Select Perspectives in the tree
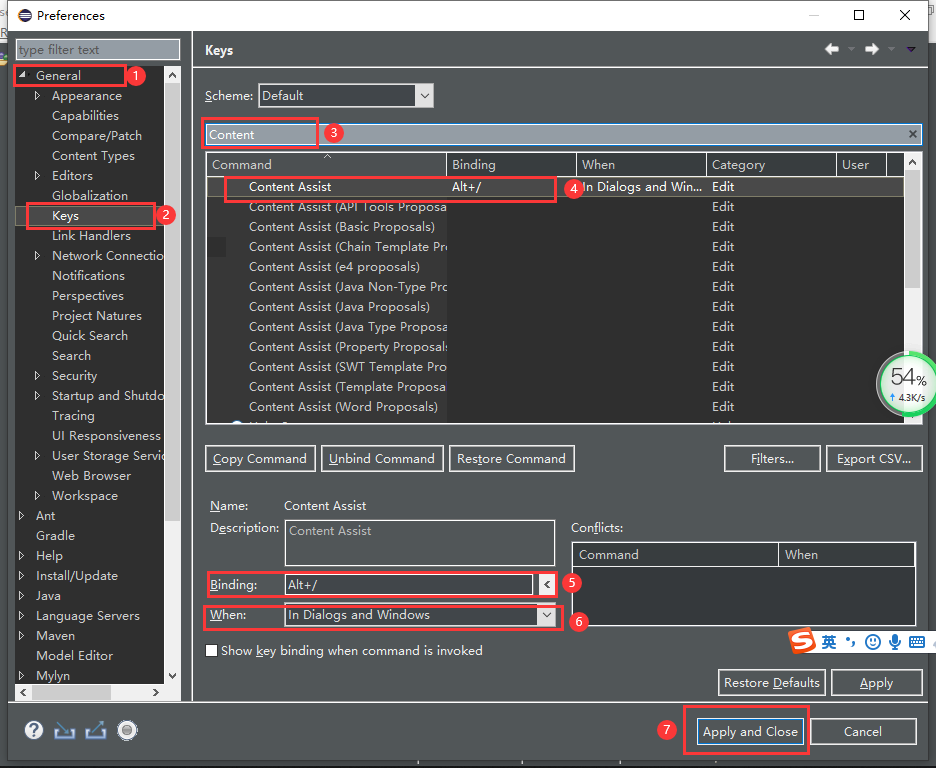This screenshot has height=768, width=936. (x=88, y=295)
